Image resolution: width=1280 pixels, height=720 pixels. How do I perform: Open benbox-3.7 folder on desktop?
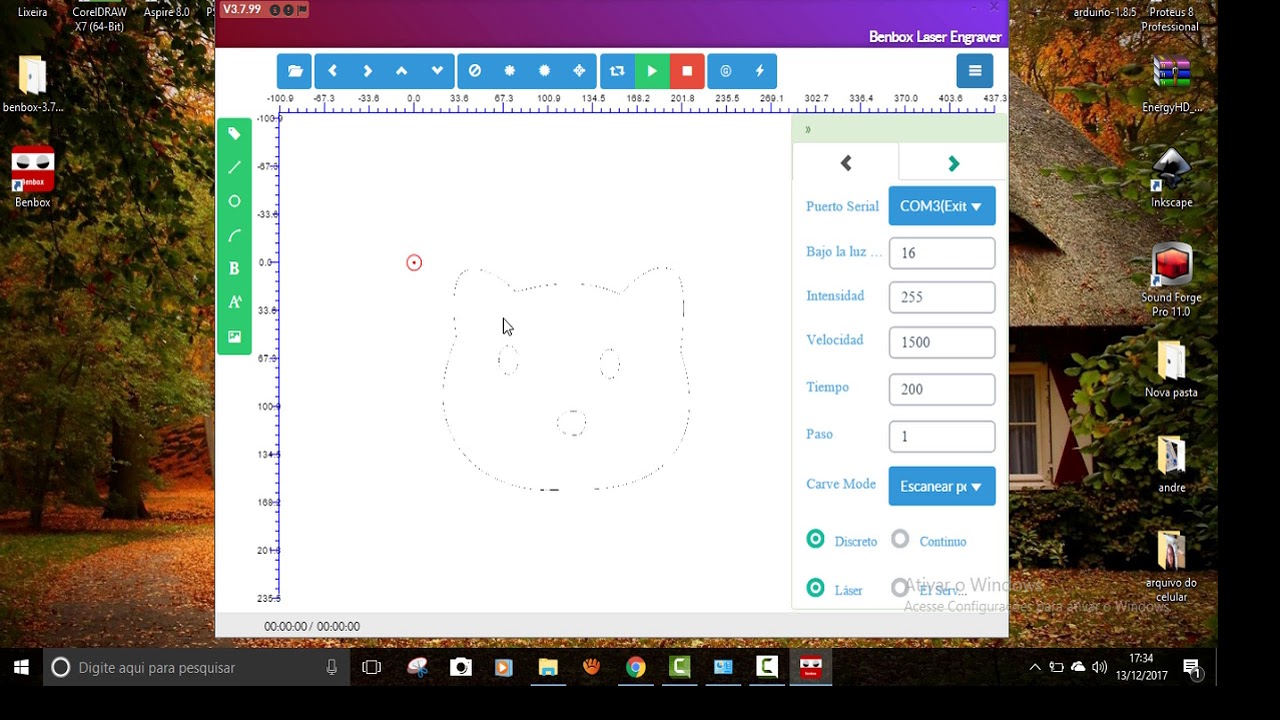[x=32, y=84]
